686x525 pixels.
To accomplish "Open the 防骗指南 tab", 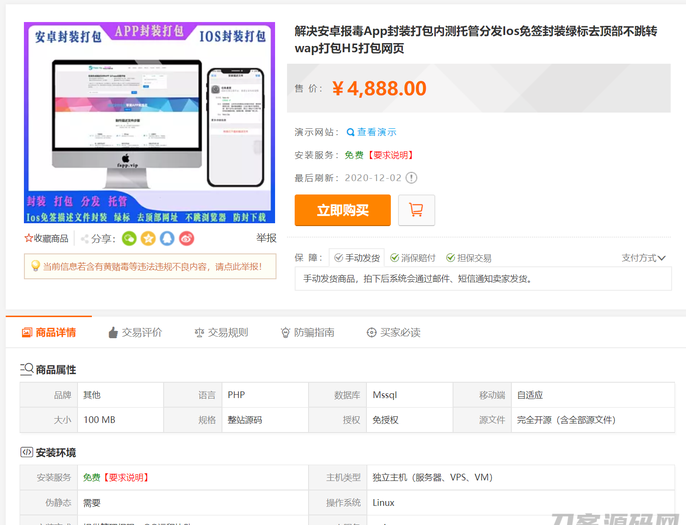I will point(307,332).
